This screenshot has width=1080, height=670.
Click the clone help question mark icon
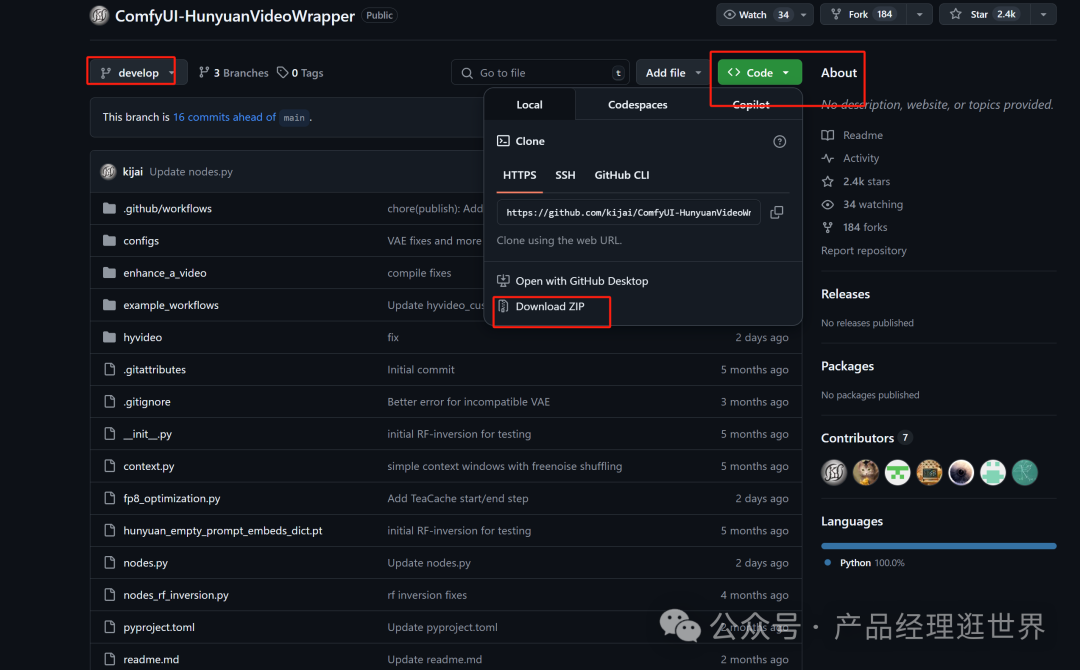click(x=779, y=141)
